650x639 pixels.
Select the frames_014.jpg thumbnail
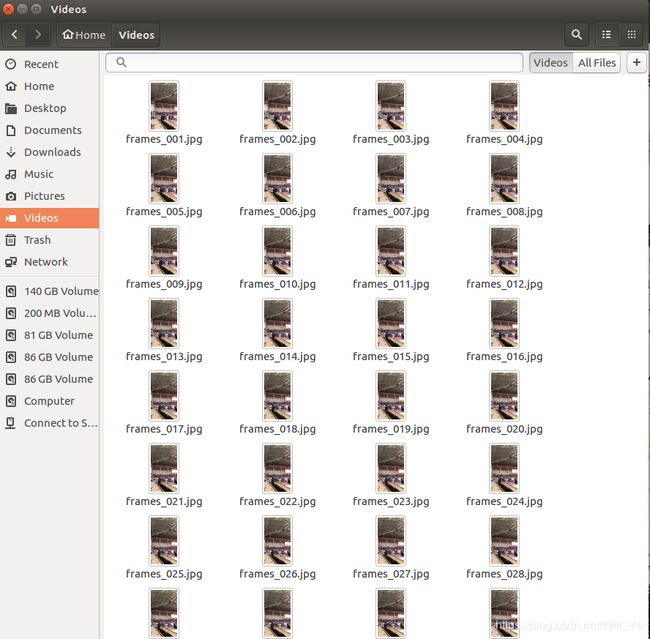277,324
